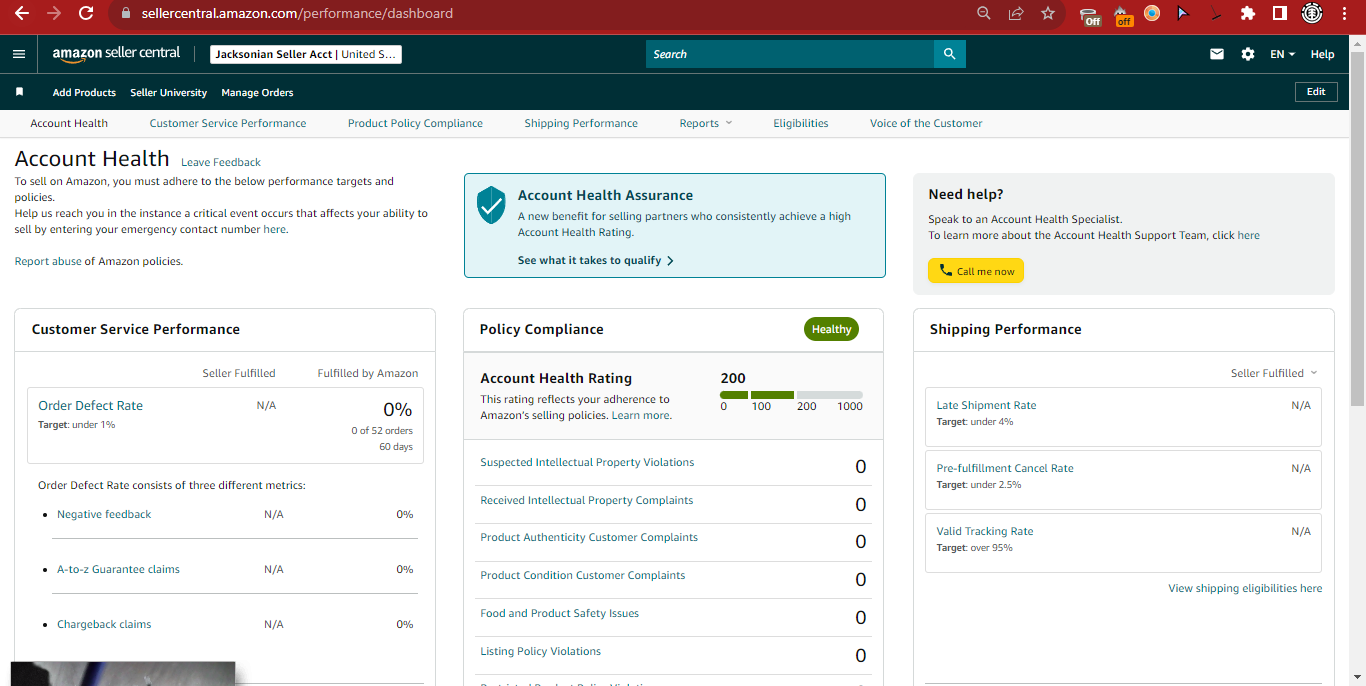The image size is (1366, 686).
Task: Open Received Intellectual Property Complaints
Action: pyautogui.click(x=587, y=500)
